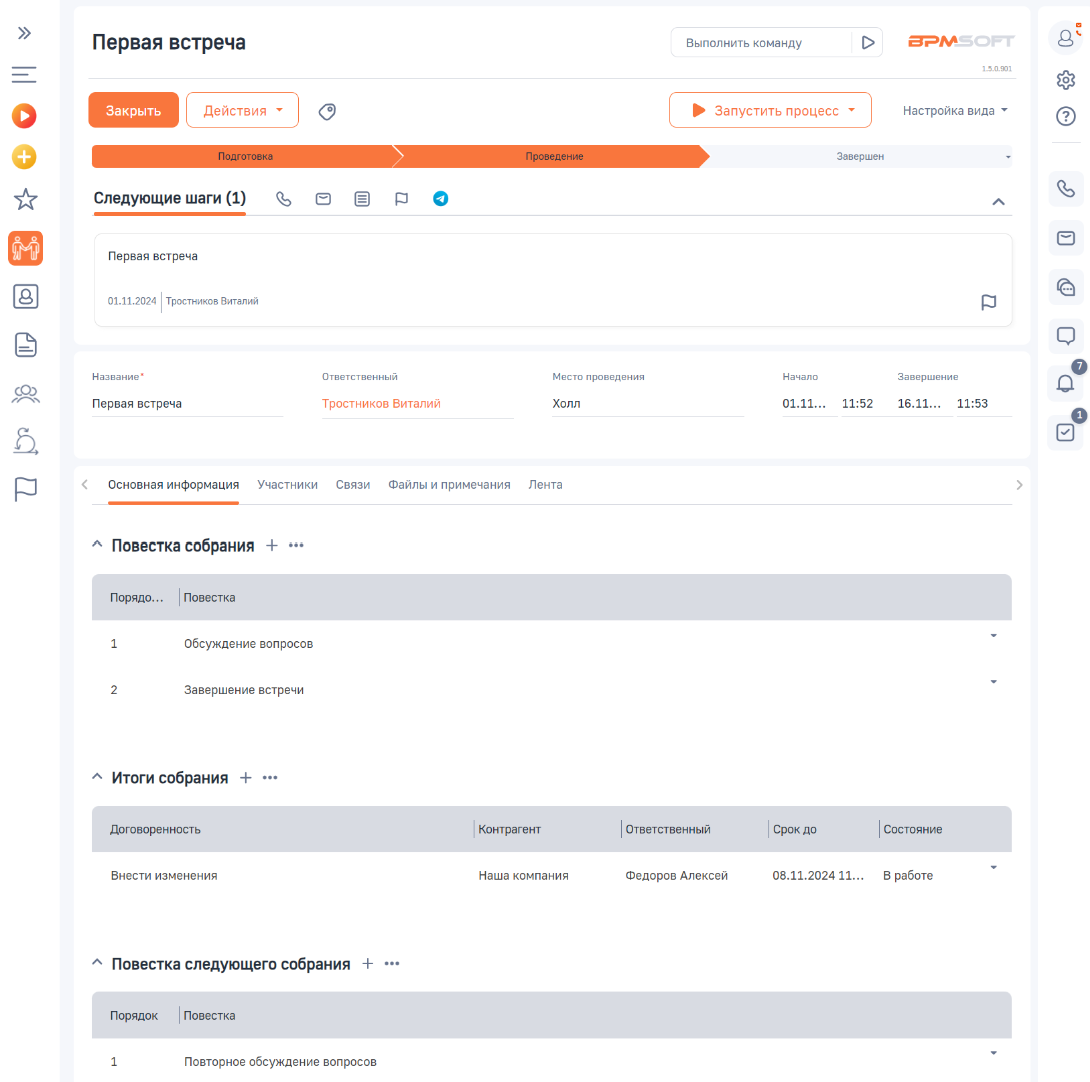Open the people group icon in sidebar
1090x1082 pixels.
[26, 394]
